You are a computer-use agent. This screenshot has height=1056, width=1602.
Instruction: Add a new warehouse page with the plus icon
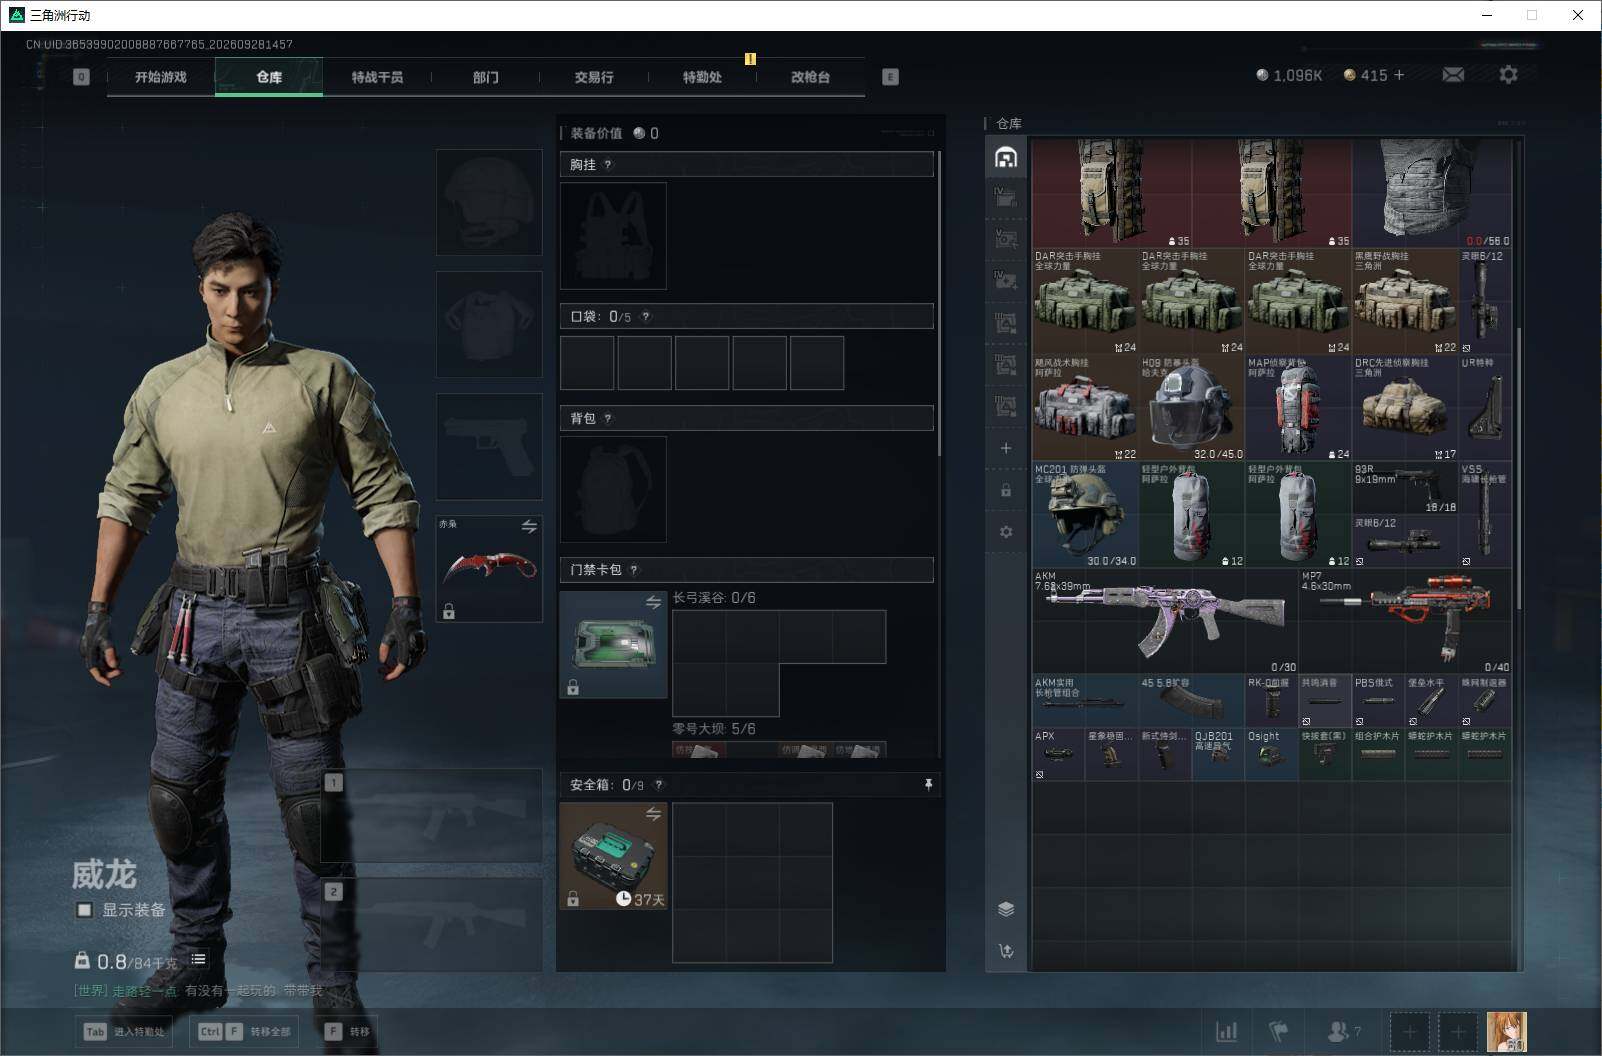click(1006, 448)
